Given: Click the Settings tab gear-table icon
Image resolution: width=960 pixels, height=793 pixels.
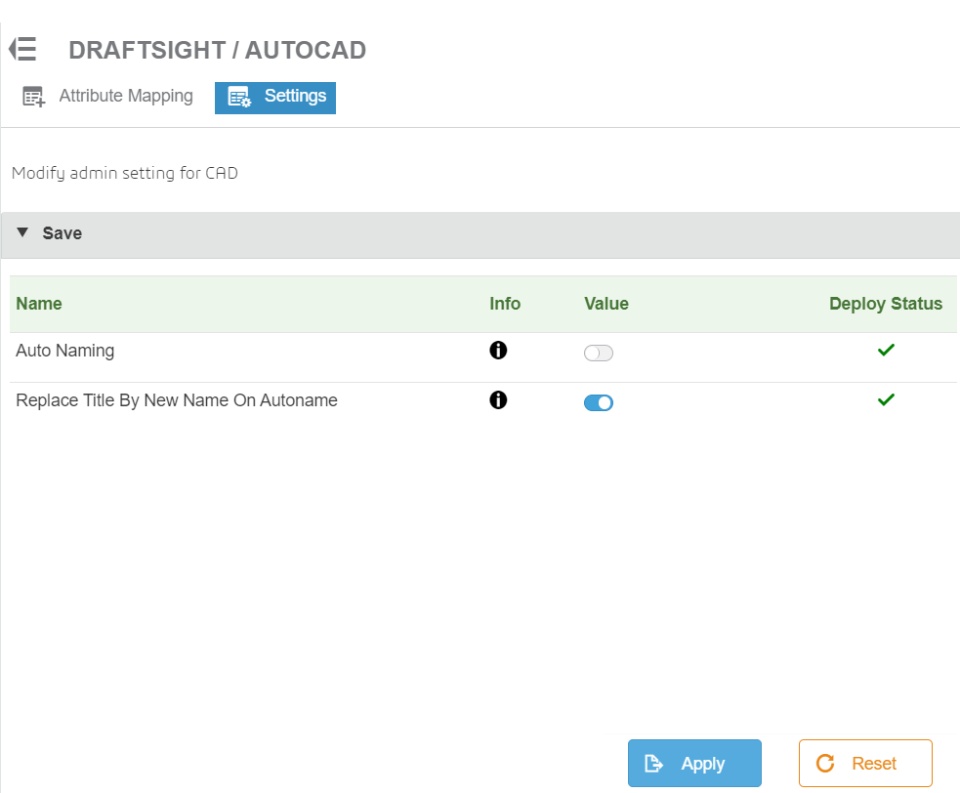Looking at the screenshot, I should [239, 97].
